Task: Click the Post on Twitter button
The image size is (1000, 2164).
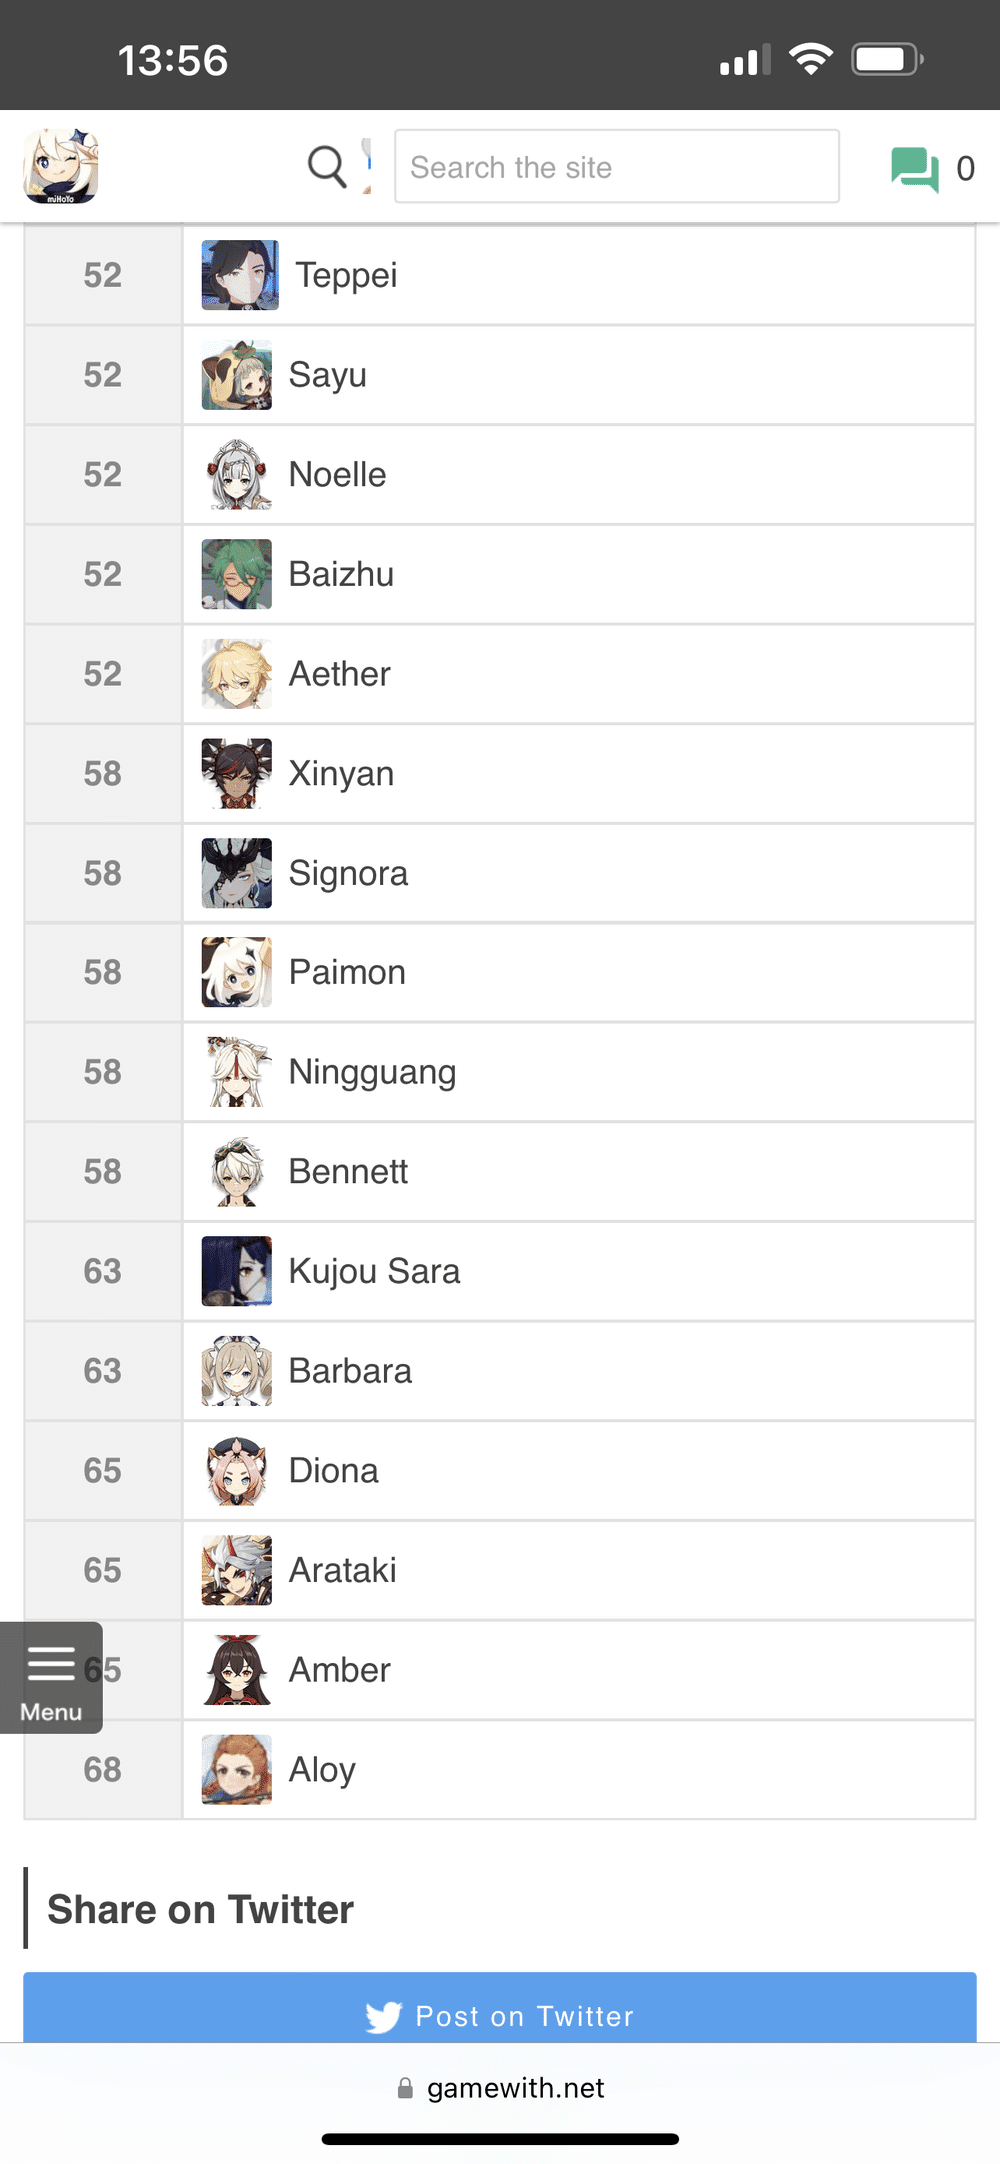Action: tap(500, 2015)
